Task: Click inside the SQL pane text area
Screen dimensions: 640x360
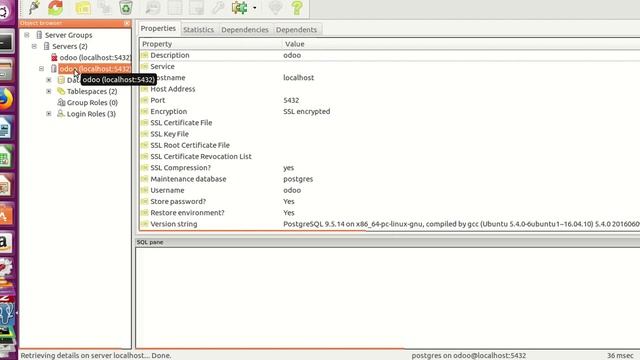Action: coord(388,298)
